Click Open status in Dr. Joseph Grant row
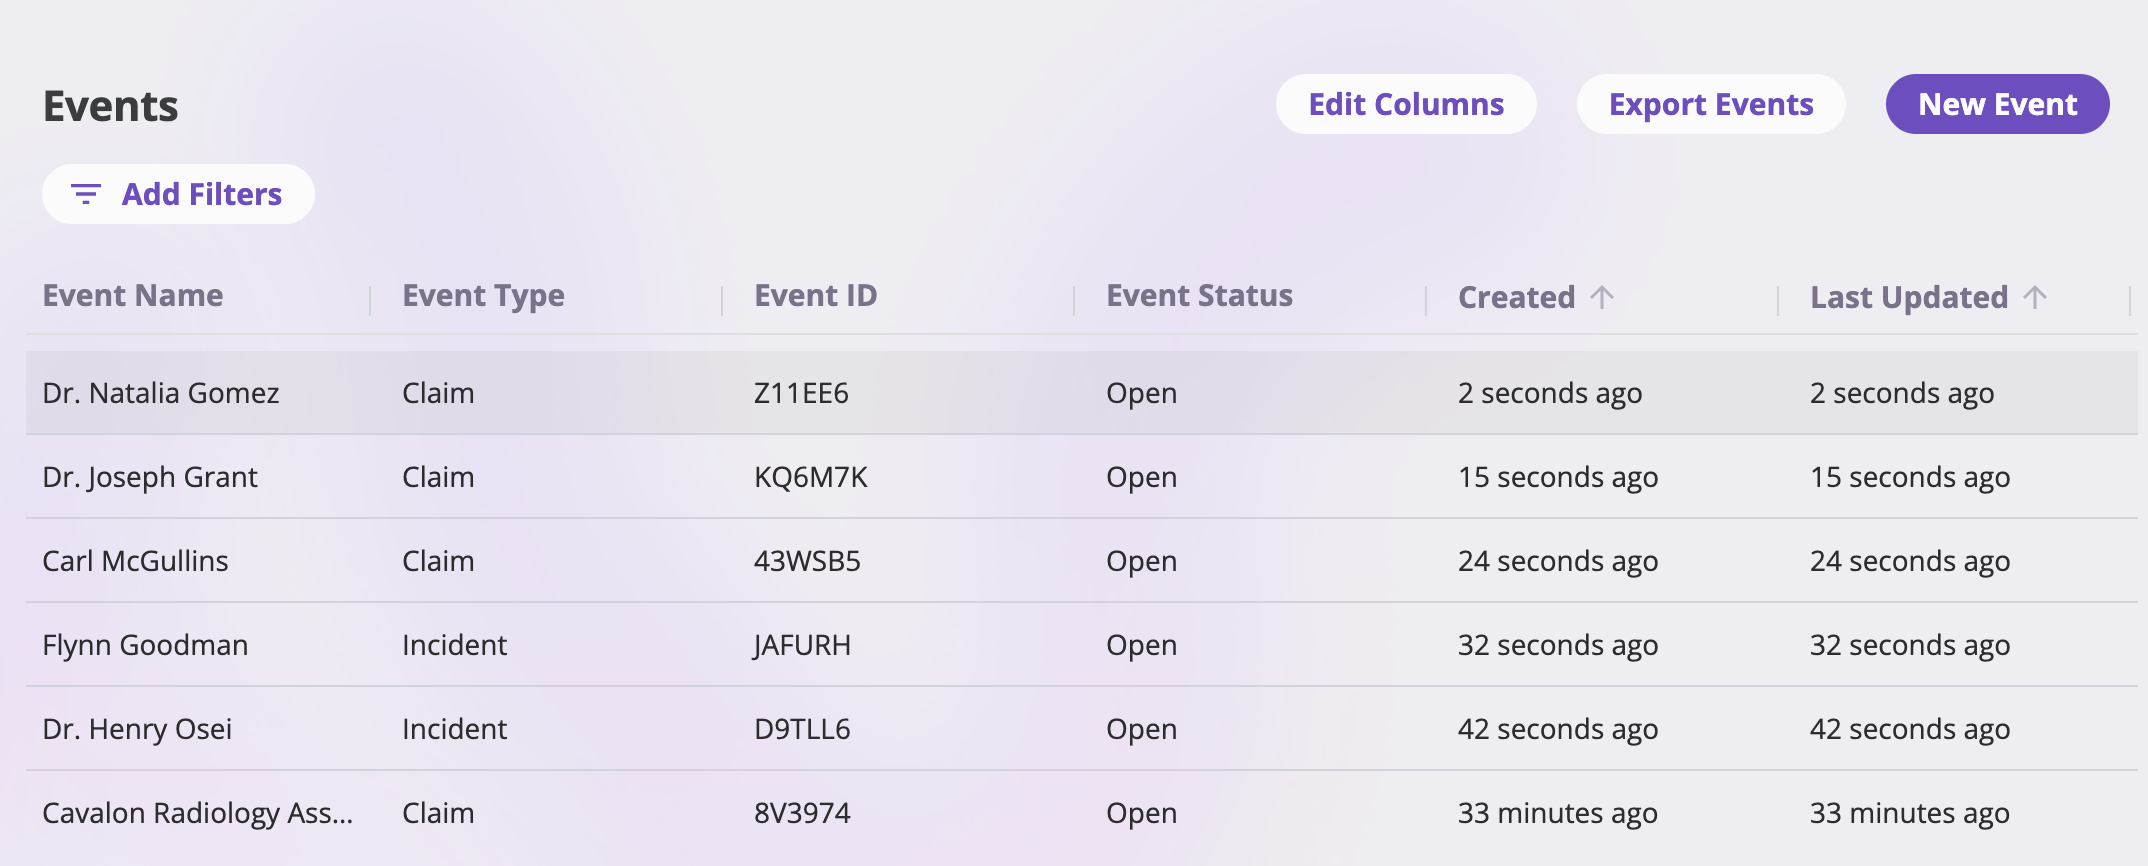Screen dimensions: 2148x866 [x=1141, y=478]
